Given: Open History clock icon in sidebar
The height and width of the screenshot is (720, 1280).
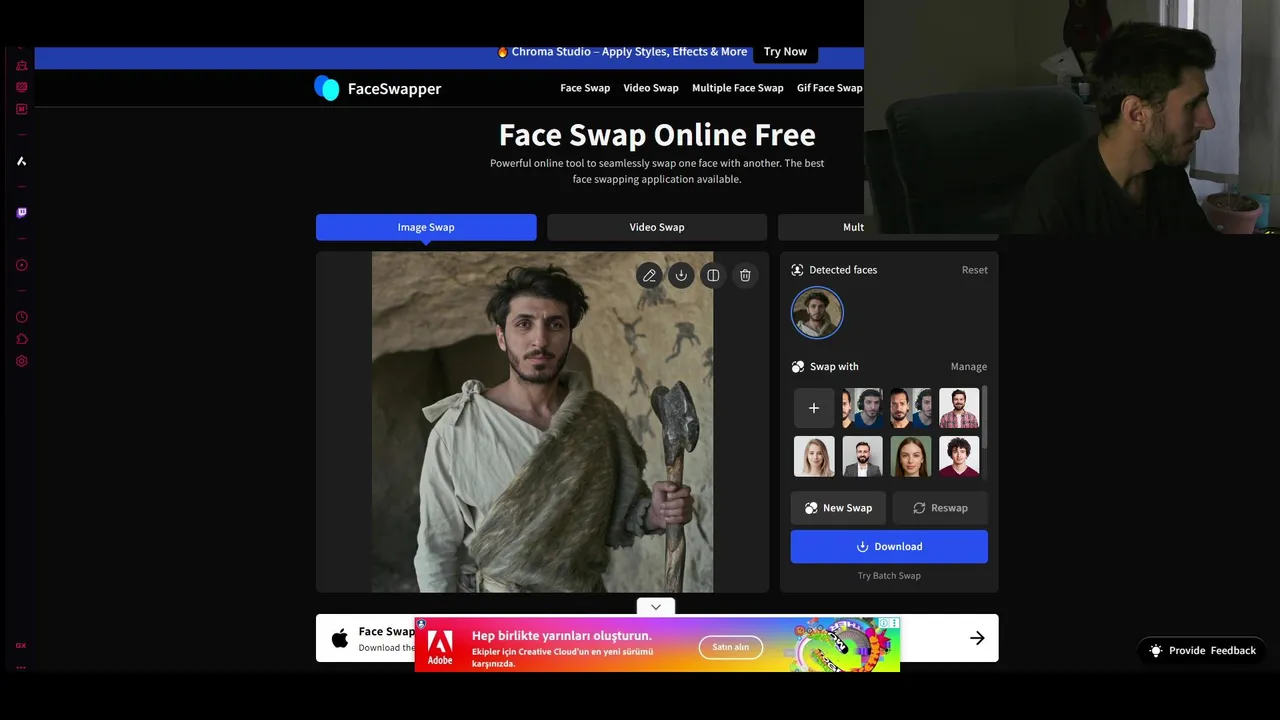Looking at the screenshot, I should point(22,317).
